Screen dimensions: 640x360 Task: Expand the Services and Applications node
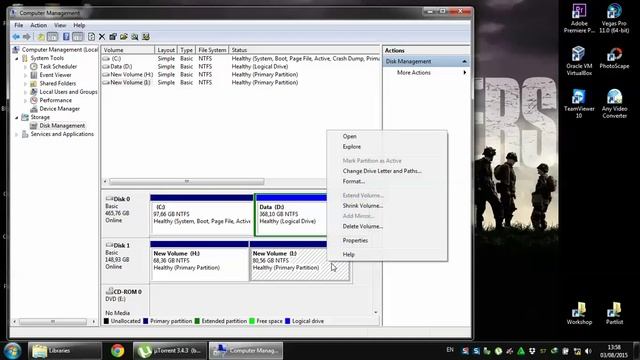17,134
